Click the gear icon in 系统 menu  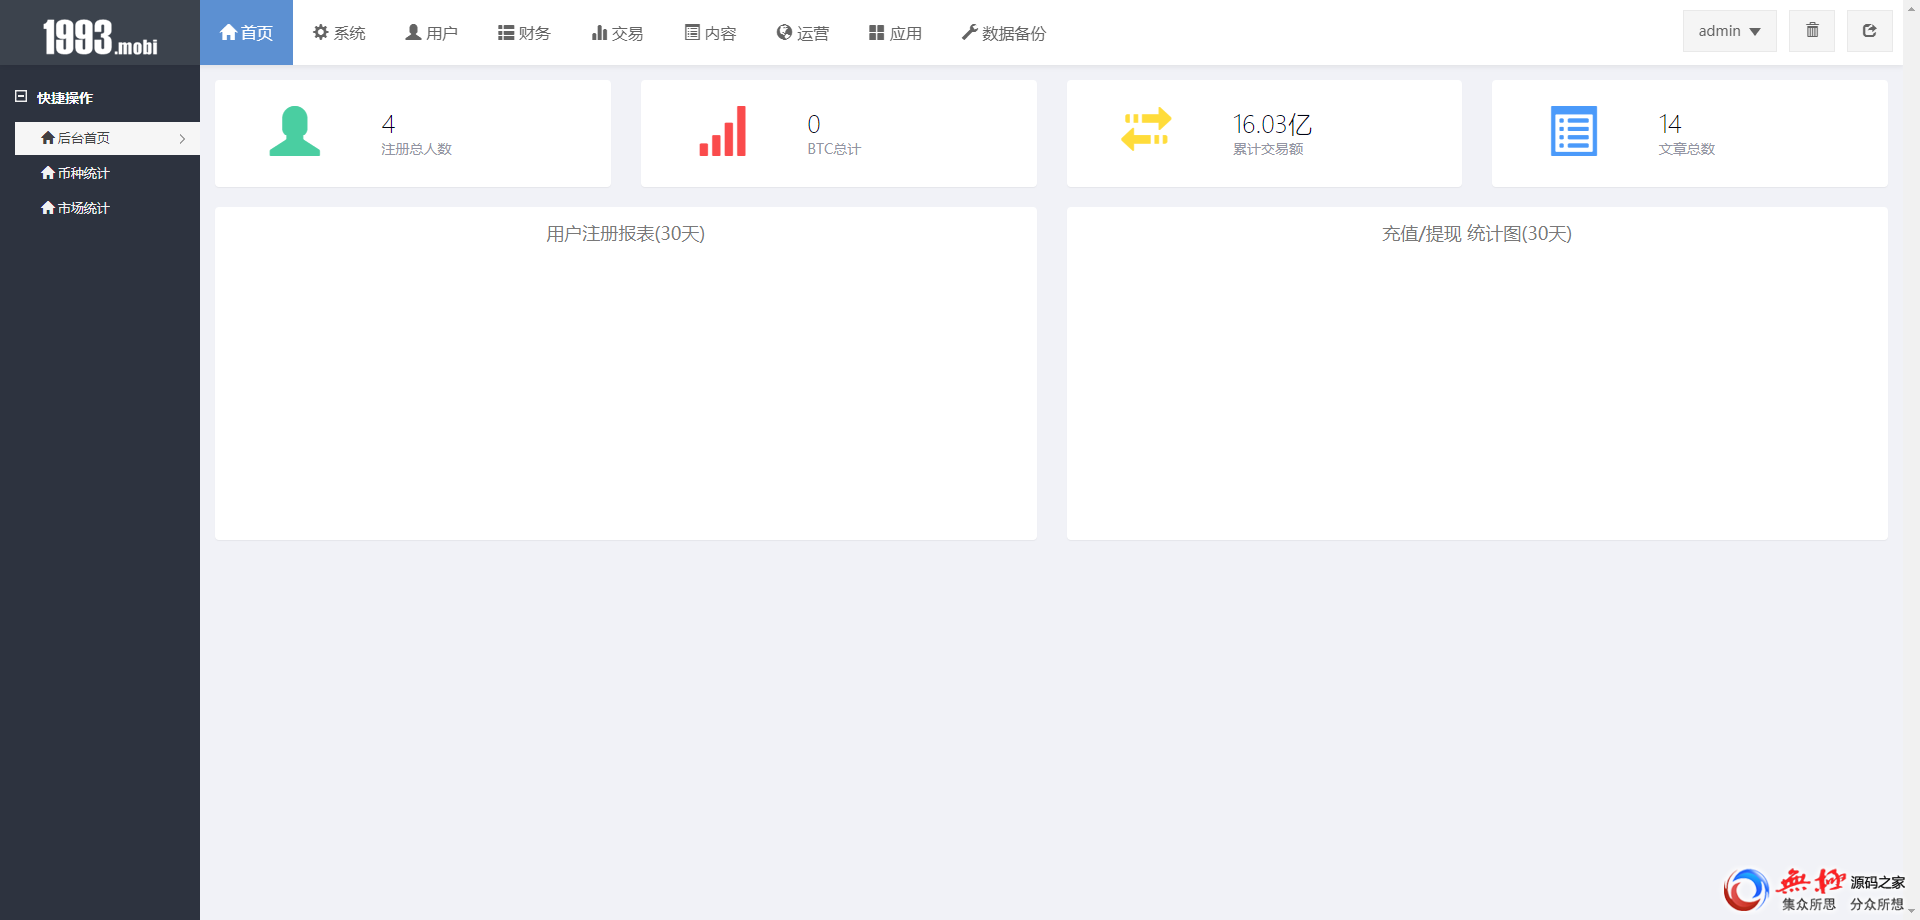[x=321, y=32]
